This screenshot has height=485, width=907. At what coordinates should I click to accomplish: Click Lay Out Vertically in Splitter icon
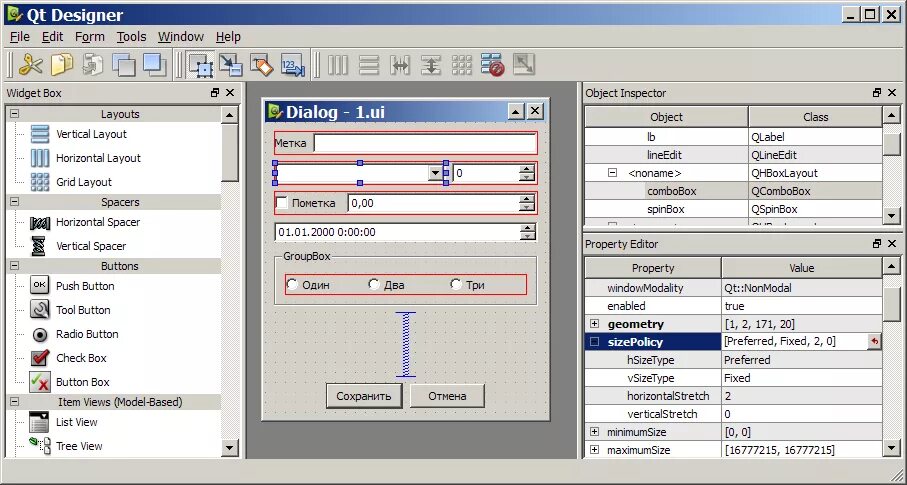coord(430,64)
